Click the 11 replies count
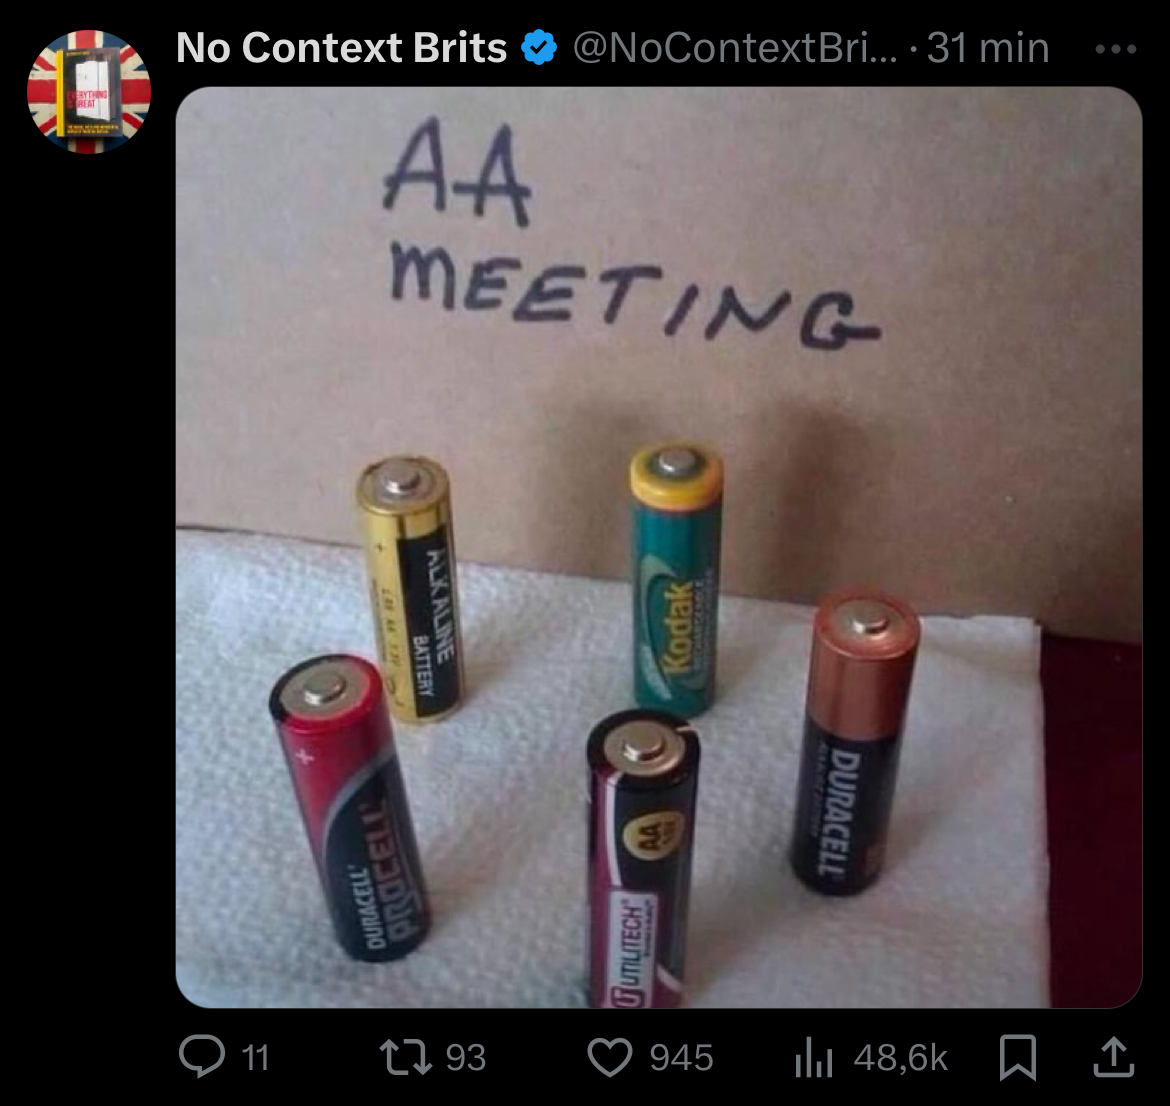 [x=255, y=1058]
